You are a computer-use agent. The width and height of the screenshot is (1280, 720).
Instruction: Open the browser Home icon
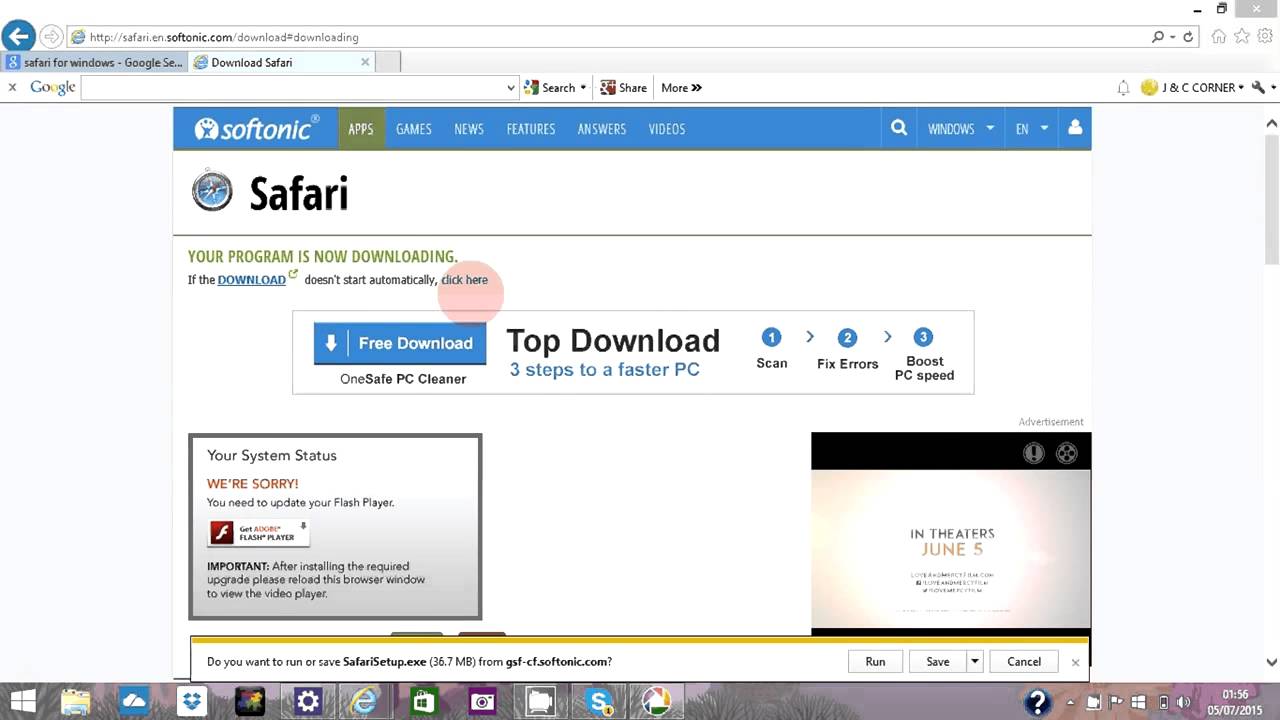click(x=1218, y=36)
